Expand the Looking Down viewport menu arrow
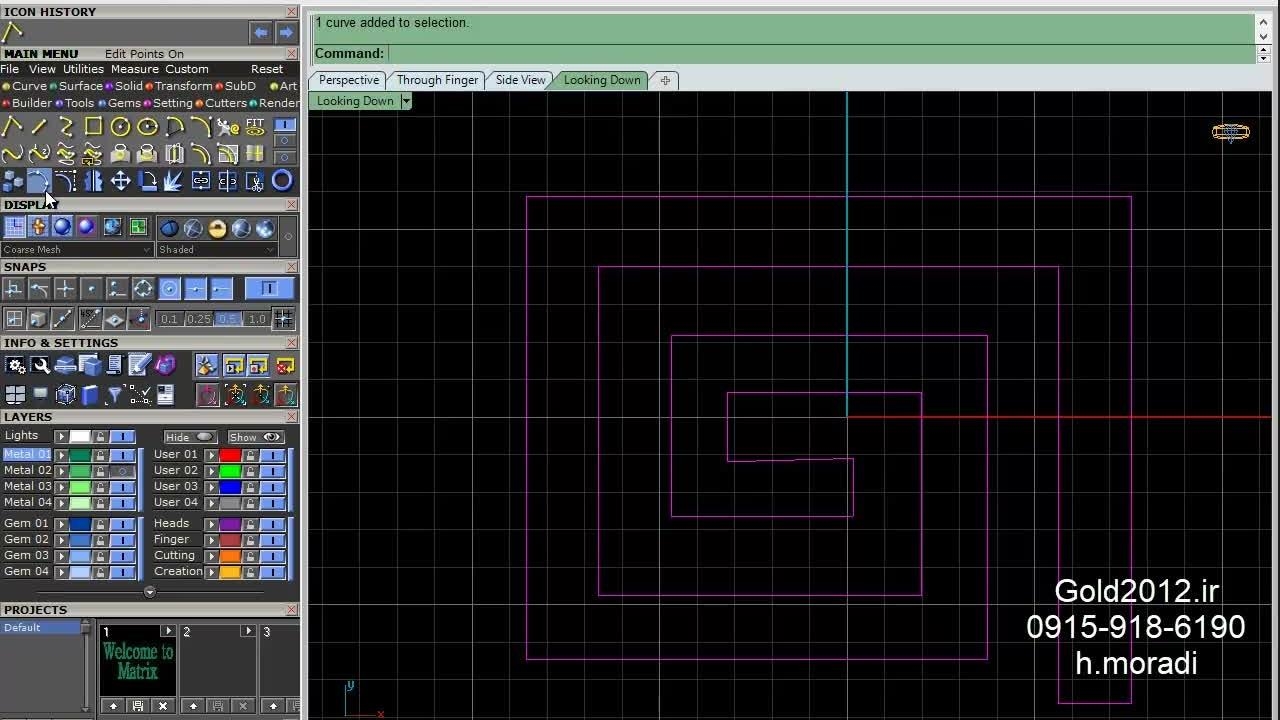The height and width of the screenshot is (720, 1280). click(x=406, y=101)
